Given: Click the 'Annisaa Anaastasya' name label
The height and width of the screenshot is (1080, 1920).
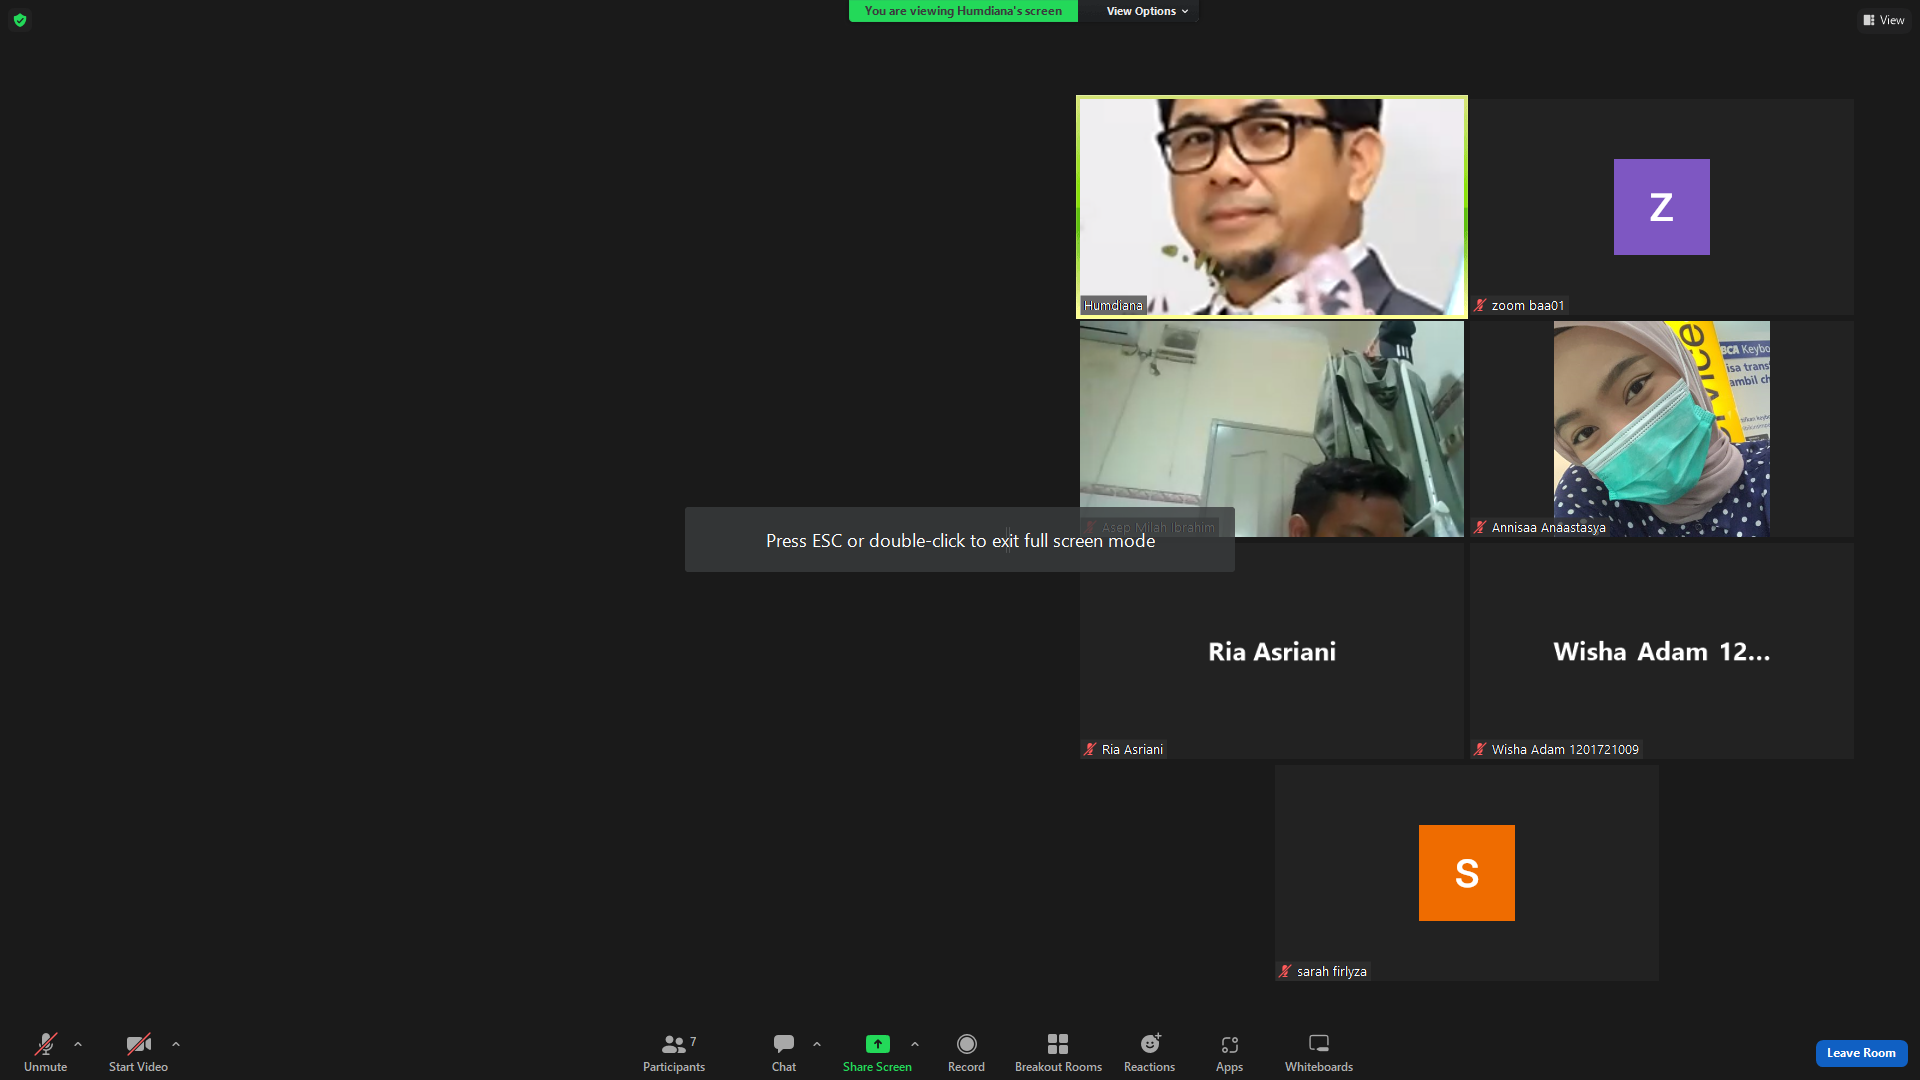Looking at the screenshot, I should 1548,528.
